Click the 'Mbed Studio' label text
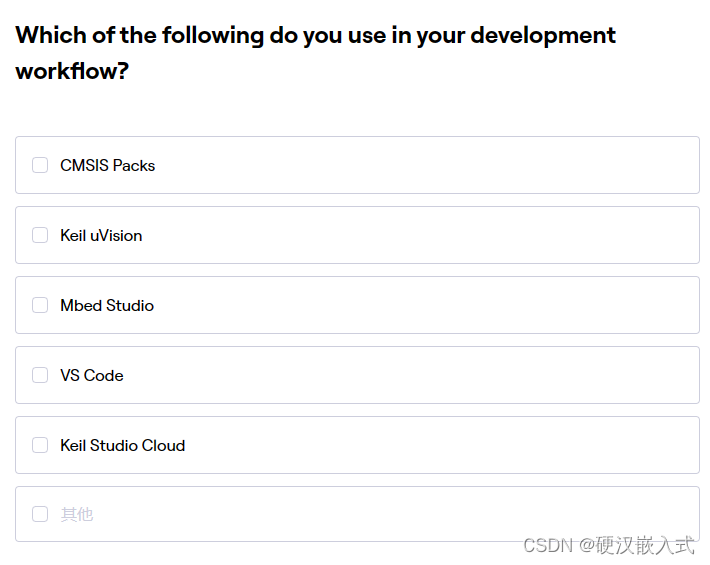This screenshot has height=565, width=710. point(107,305)
